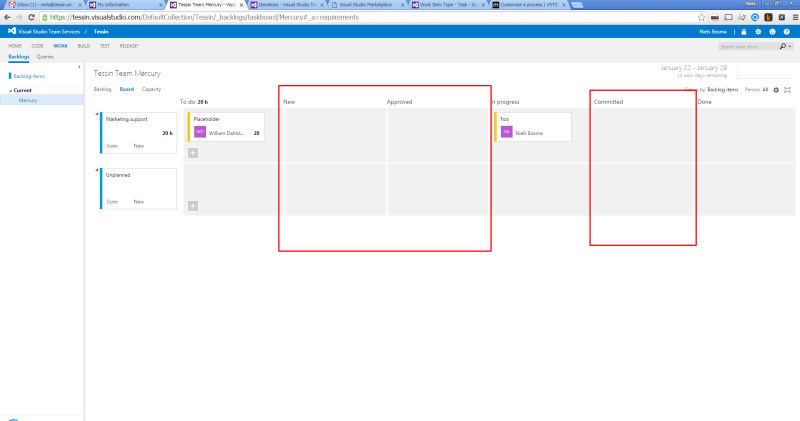800x421 pixels.
Task: Open the Placeholder task card
Action: click(x=226, y=127)
